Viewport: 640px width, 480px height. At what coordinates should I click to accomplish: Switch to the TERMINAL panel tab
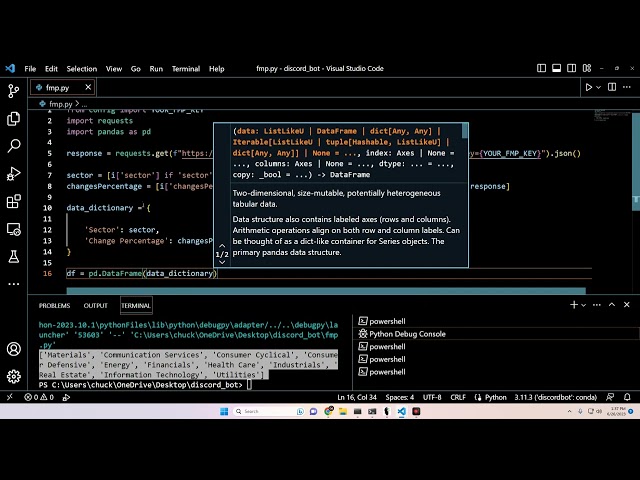pos(136,305)
